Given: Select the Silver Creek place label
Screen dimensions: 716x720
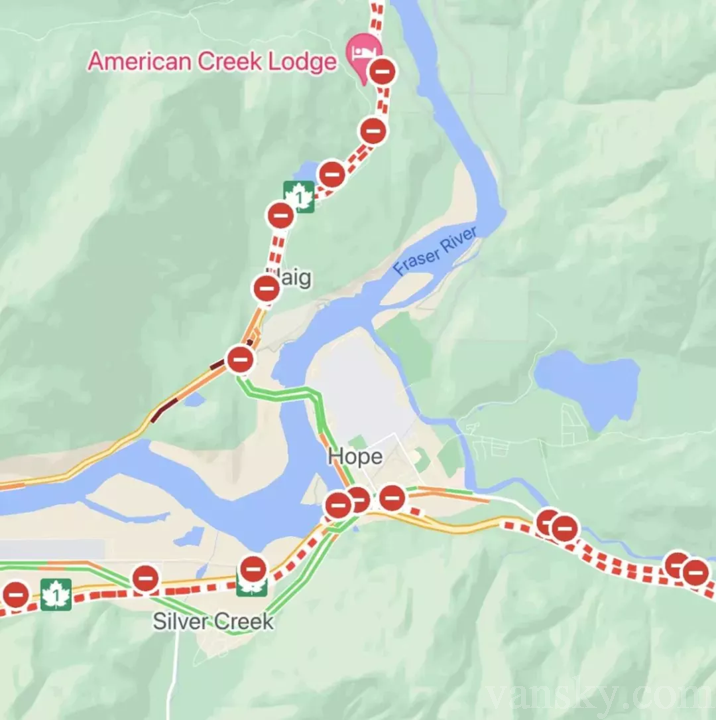Looking at the screenshot, I should click(213, 622).
